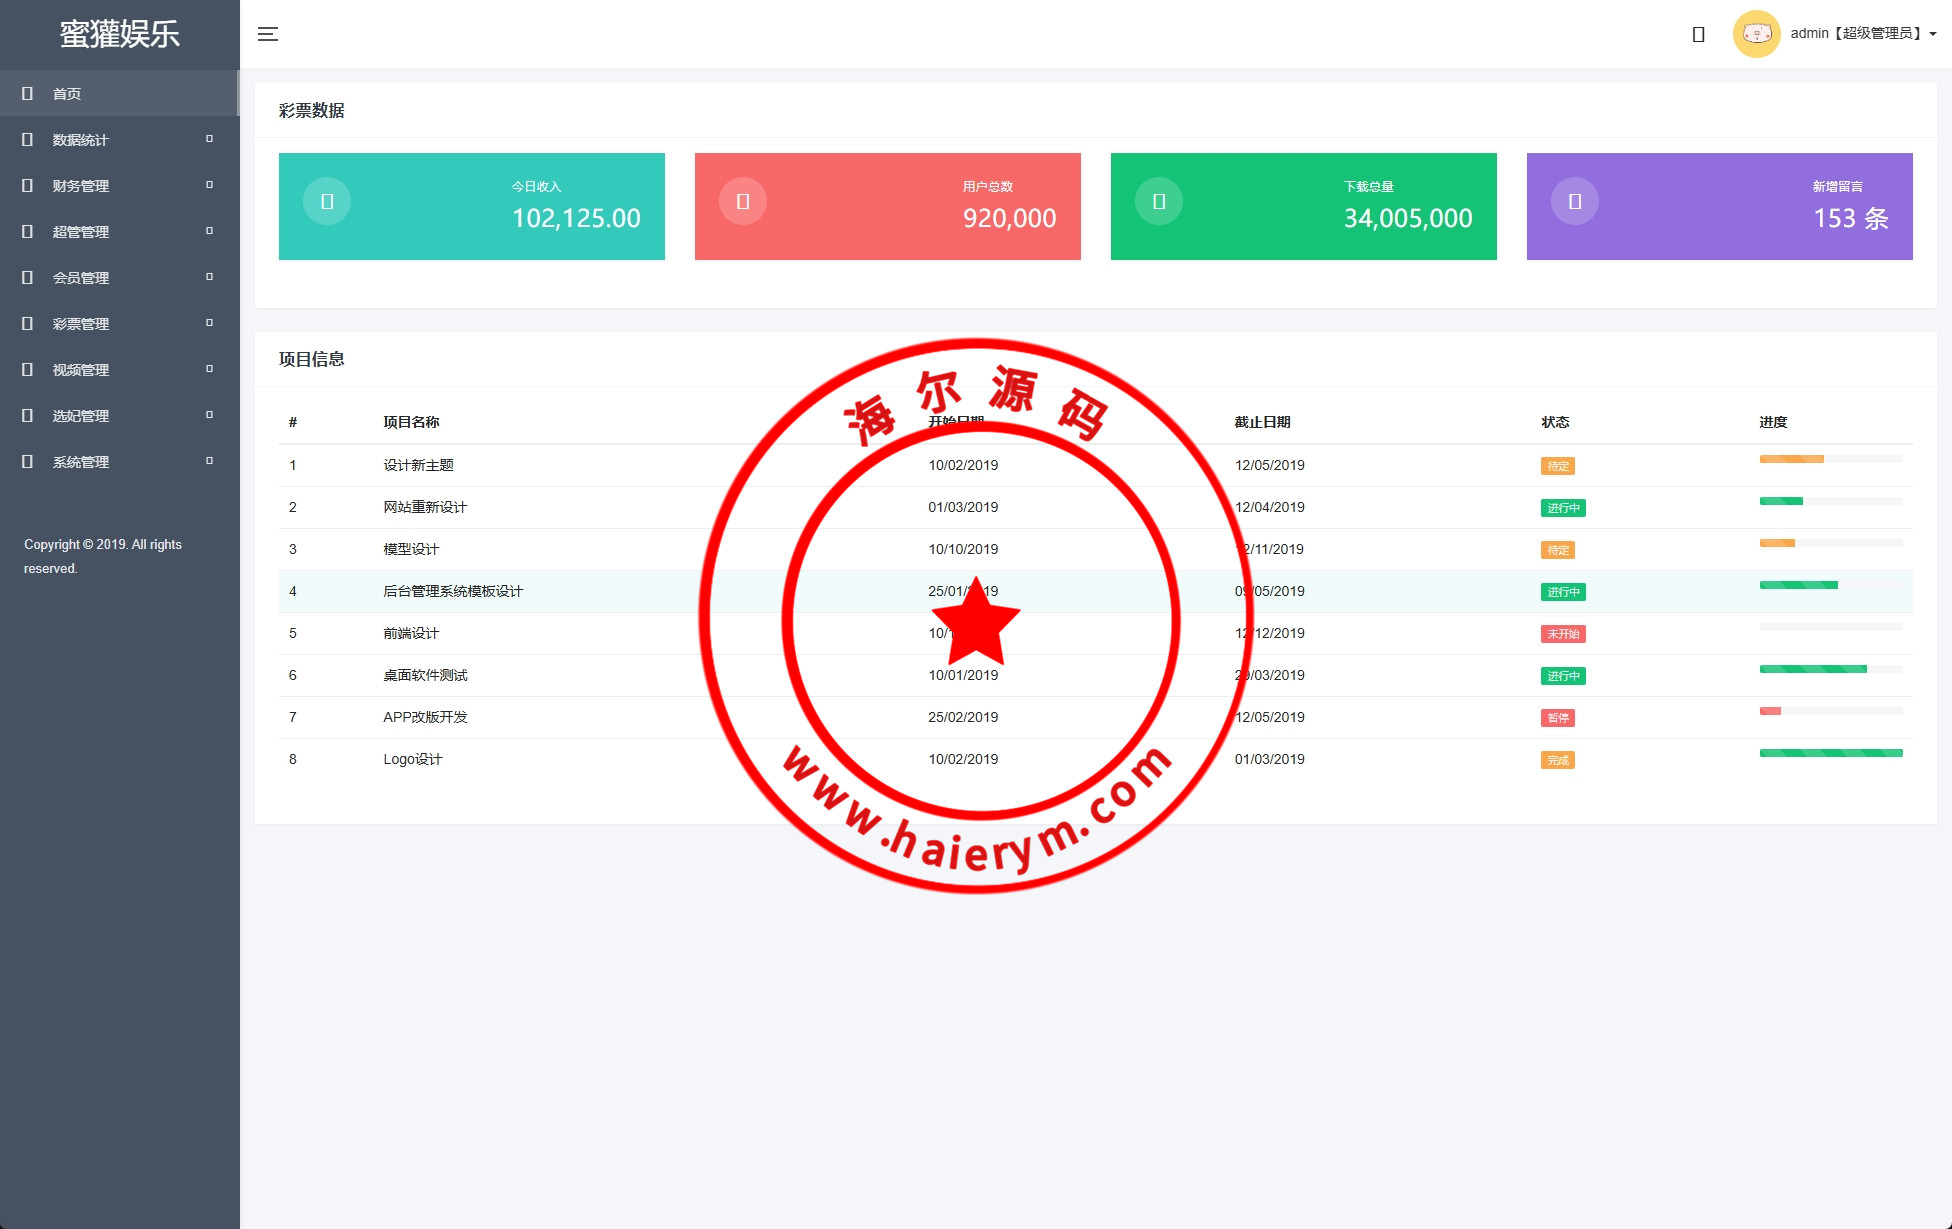Click the 蜜獾娱乐 site title
Image resolution: width=1952 pixels, height=1229 pixels.
click(119, 34)
